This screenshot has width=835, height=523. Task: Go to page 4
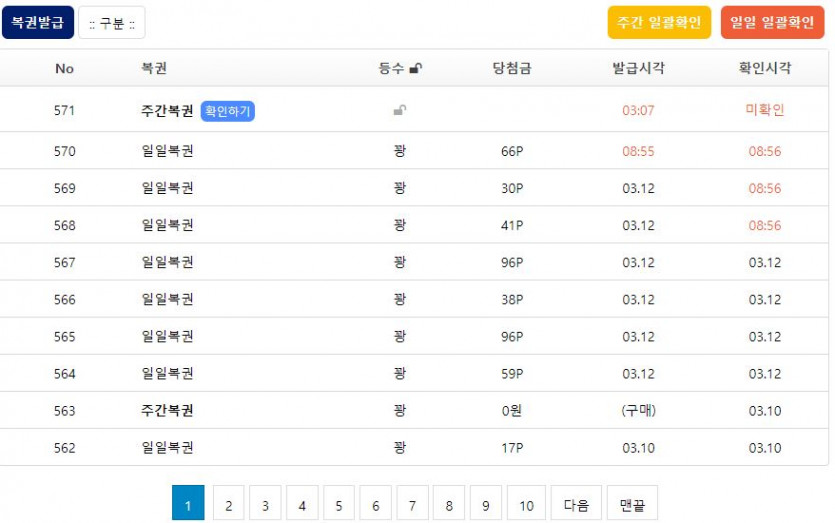click(302, 503)
